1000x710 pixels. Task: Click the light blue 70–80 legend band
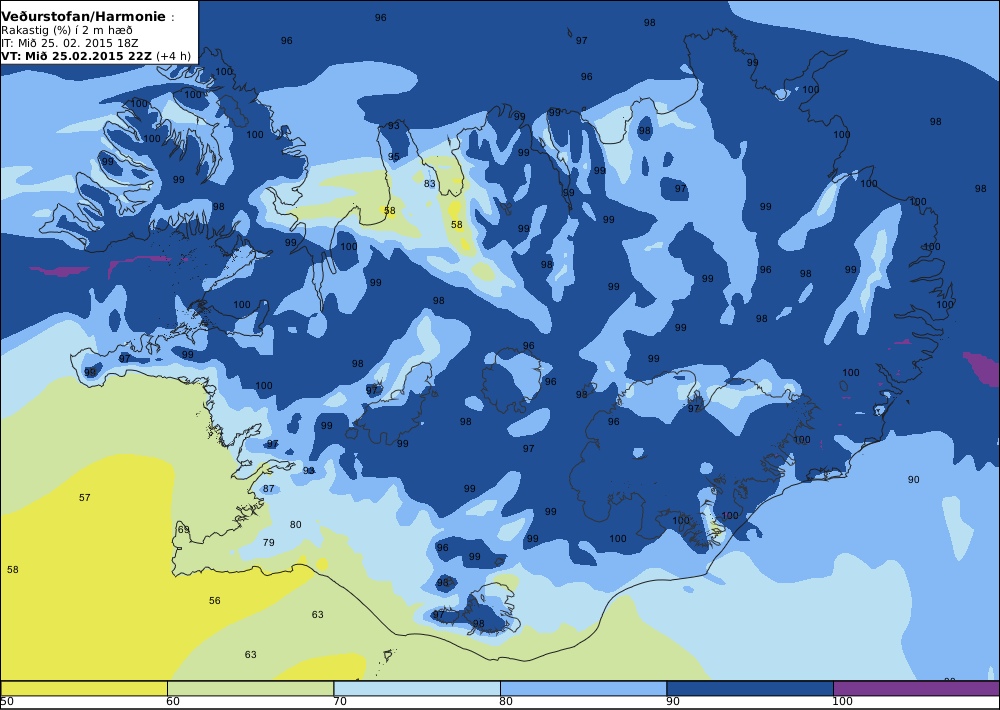click(417, 688)
